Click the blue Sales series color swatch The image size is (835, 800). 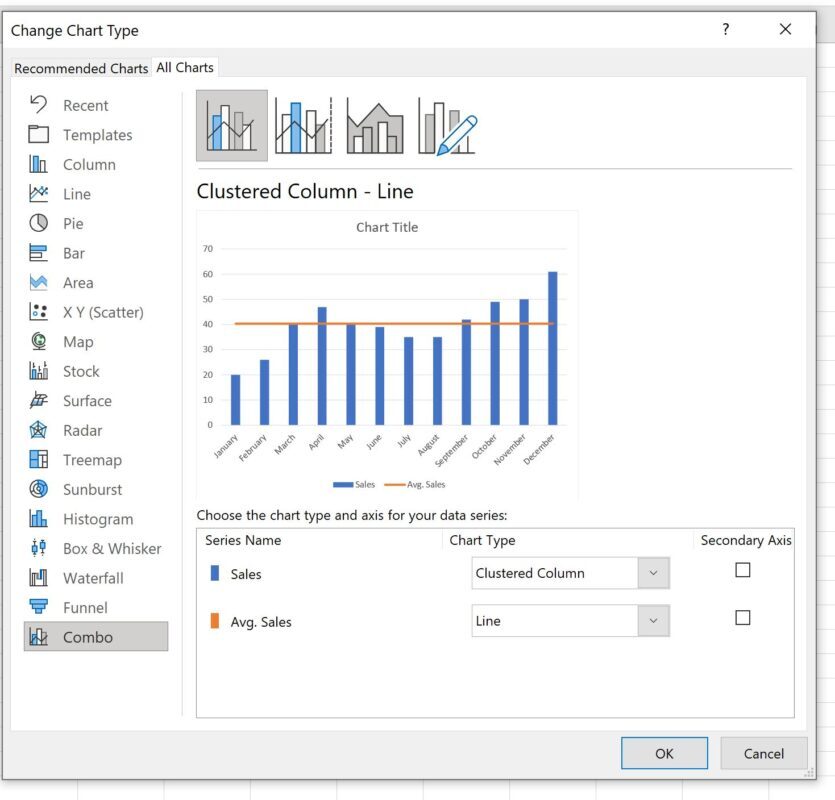[215, 573]
